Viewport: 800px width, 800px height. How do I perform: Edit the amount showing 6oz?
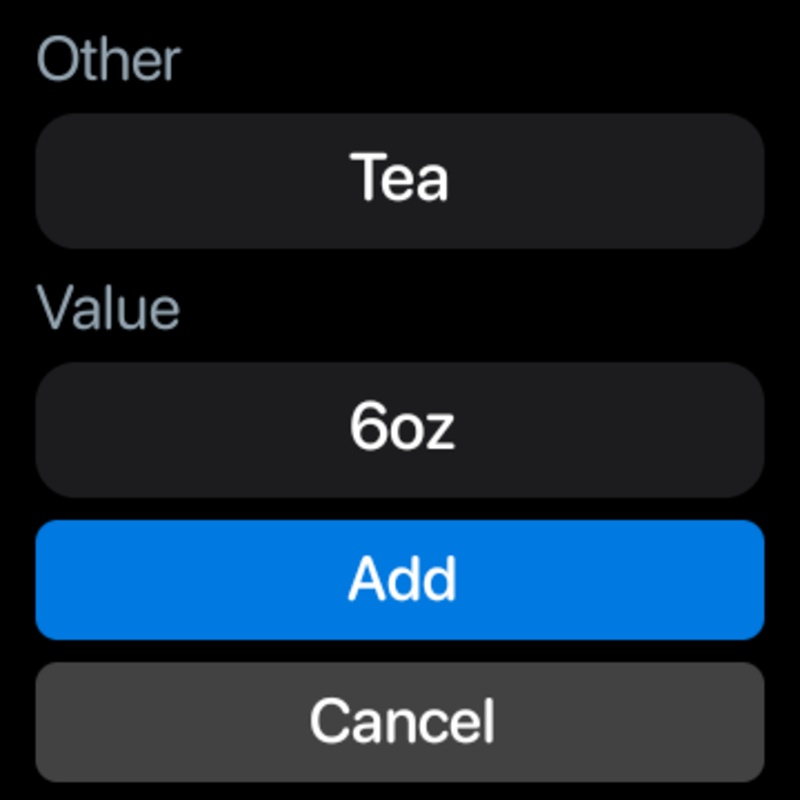pyautogui.click(x=400, y=430)
